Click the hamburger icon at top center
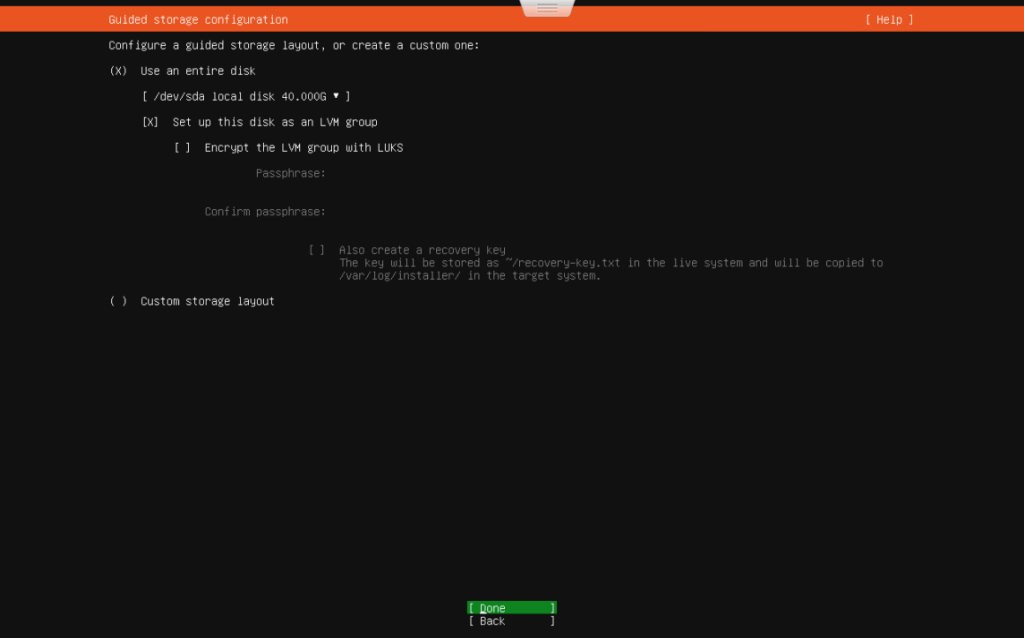The image size is (1024, 638). [546, 8]
